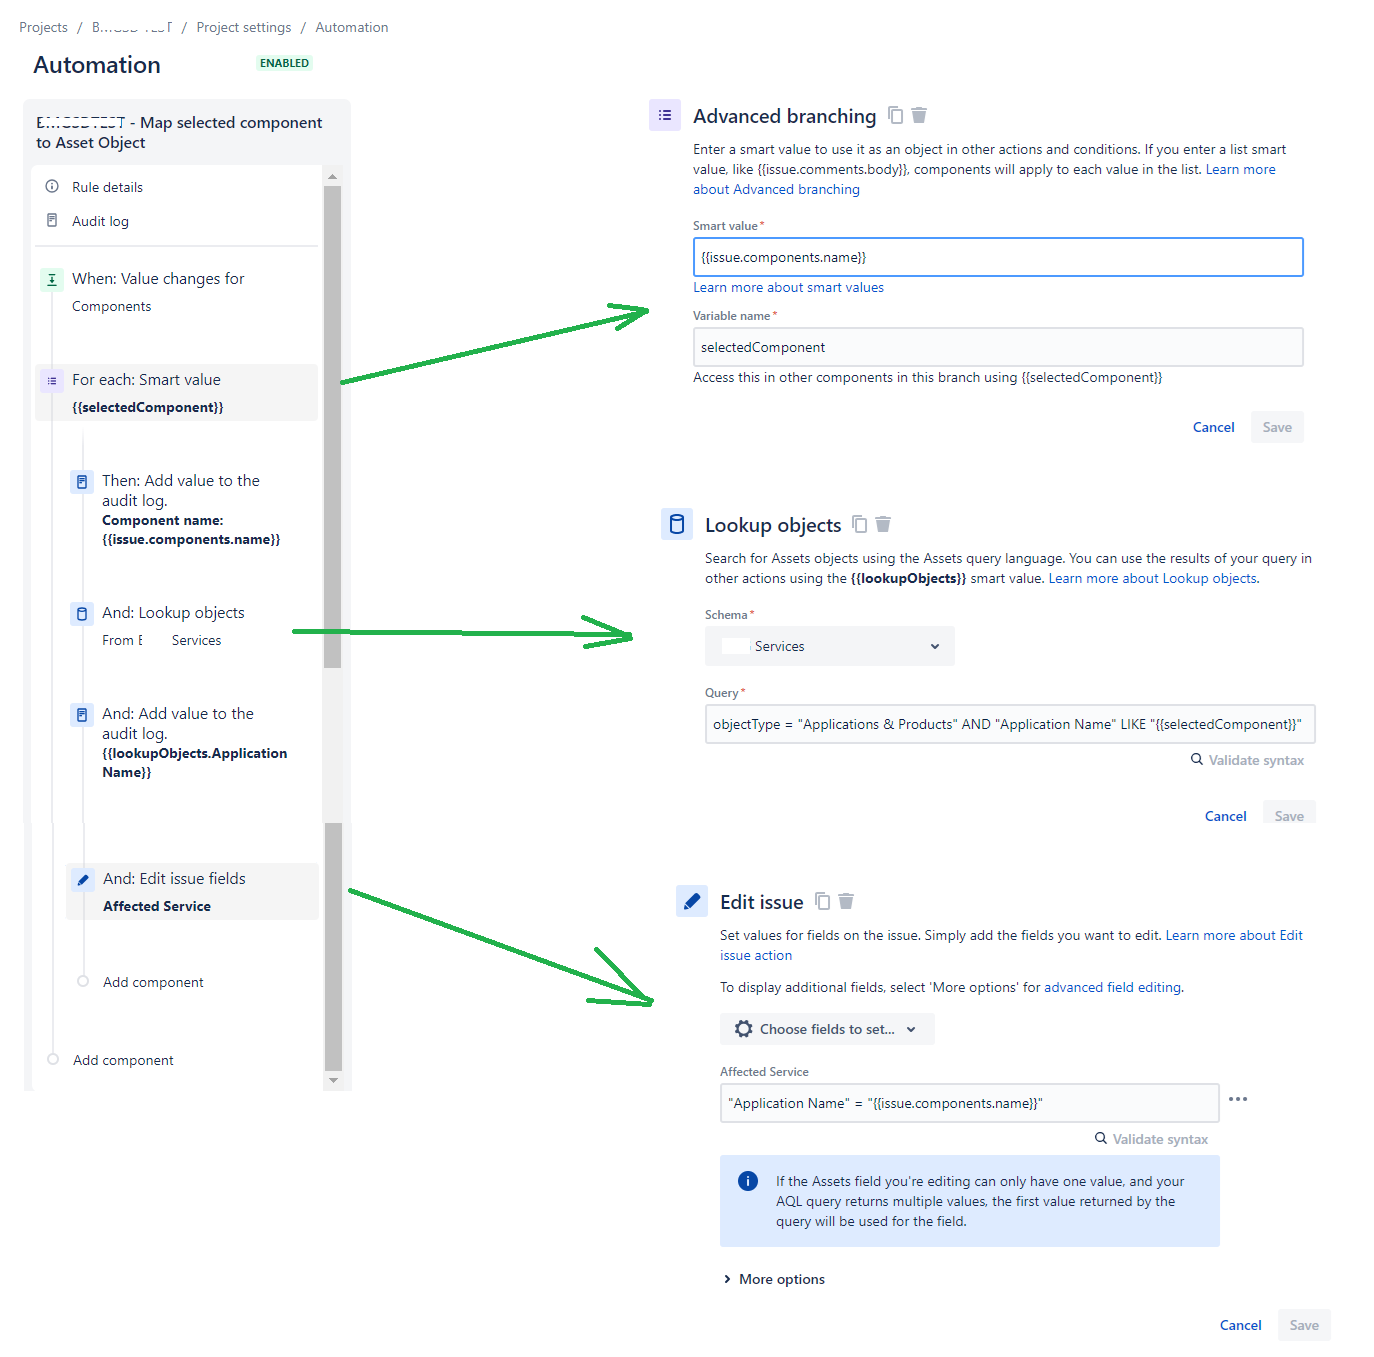
Task: Trash the Edit issue action
Action: (x=846, y=901)
